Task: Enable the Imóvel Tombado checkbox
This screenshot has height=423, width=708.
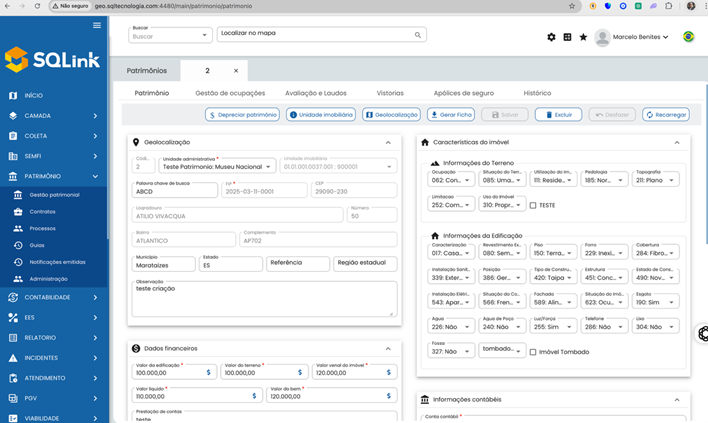Action: pos(533,351)
